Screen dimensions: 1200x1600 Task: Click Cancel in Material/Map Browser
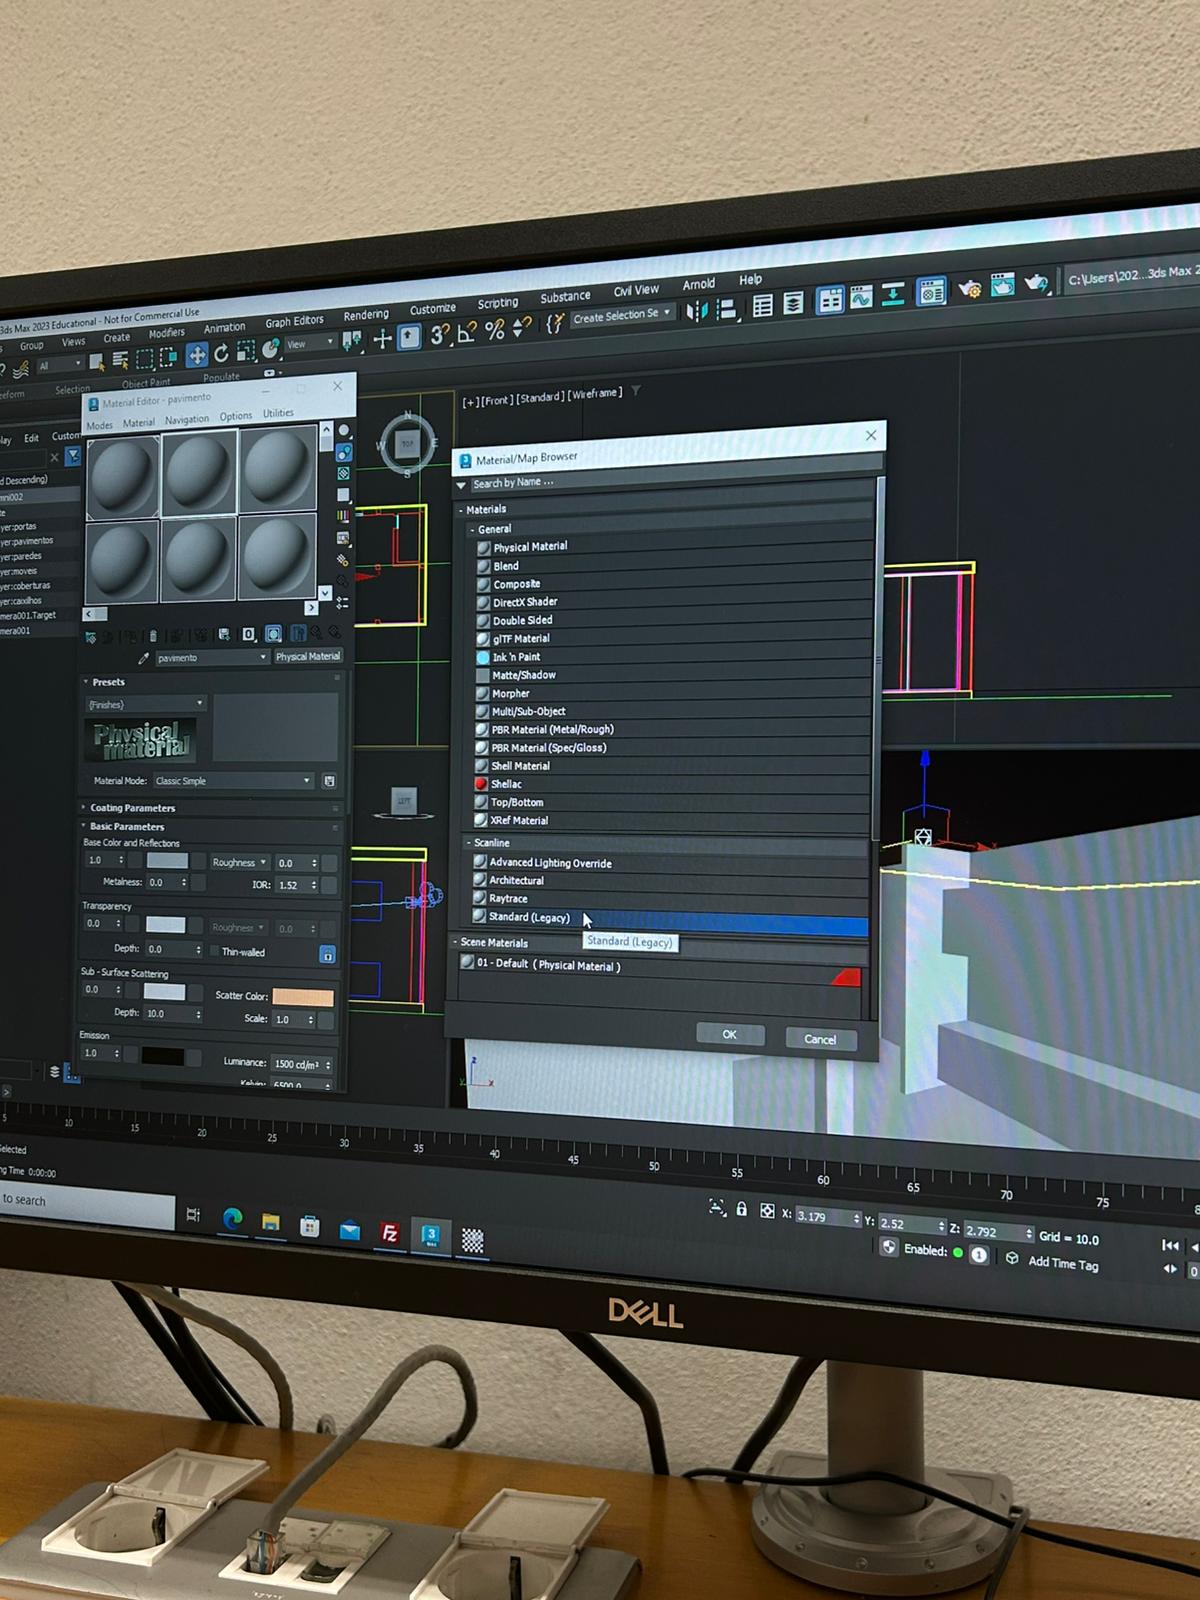[819, 1039]
